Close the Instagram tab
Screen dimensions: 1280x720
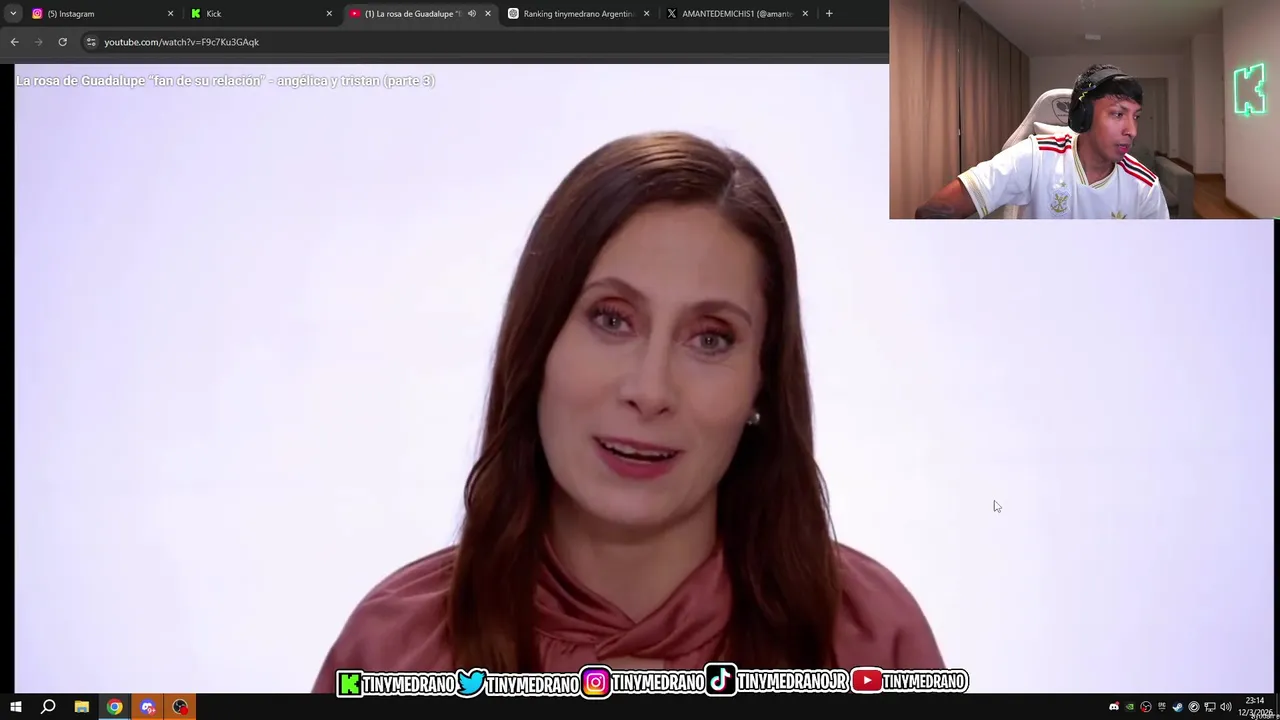170,13
